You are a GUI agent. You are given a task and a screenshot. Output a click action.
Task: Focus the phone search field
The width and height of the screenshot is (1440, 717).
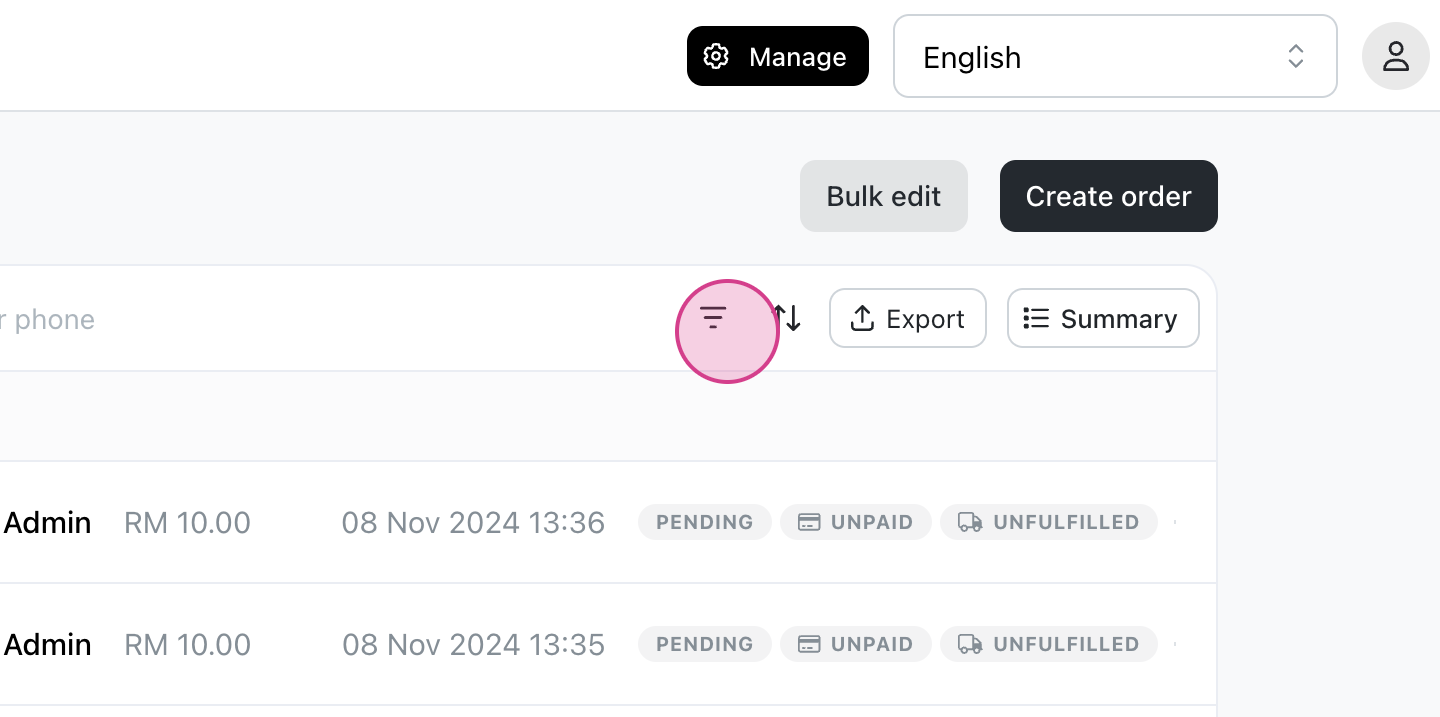pyautogui.click(x=330, y=319)
